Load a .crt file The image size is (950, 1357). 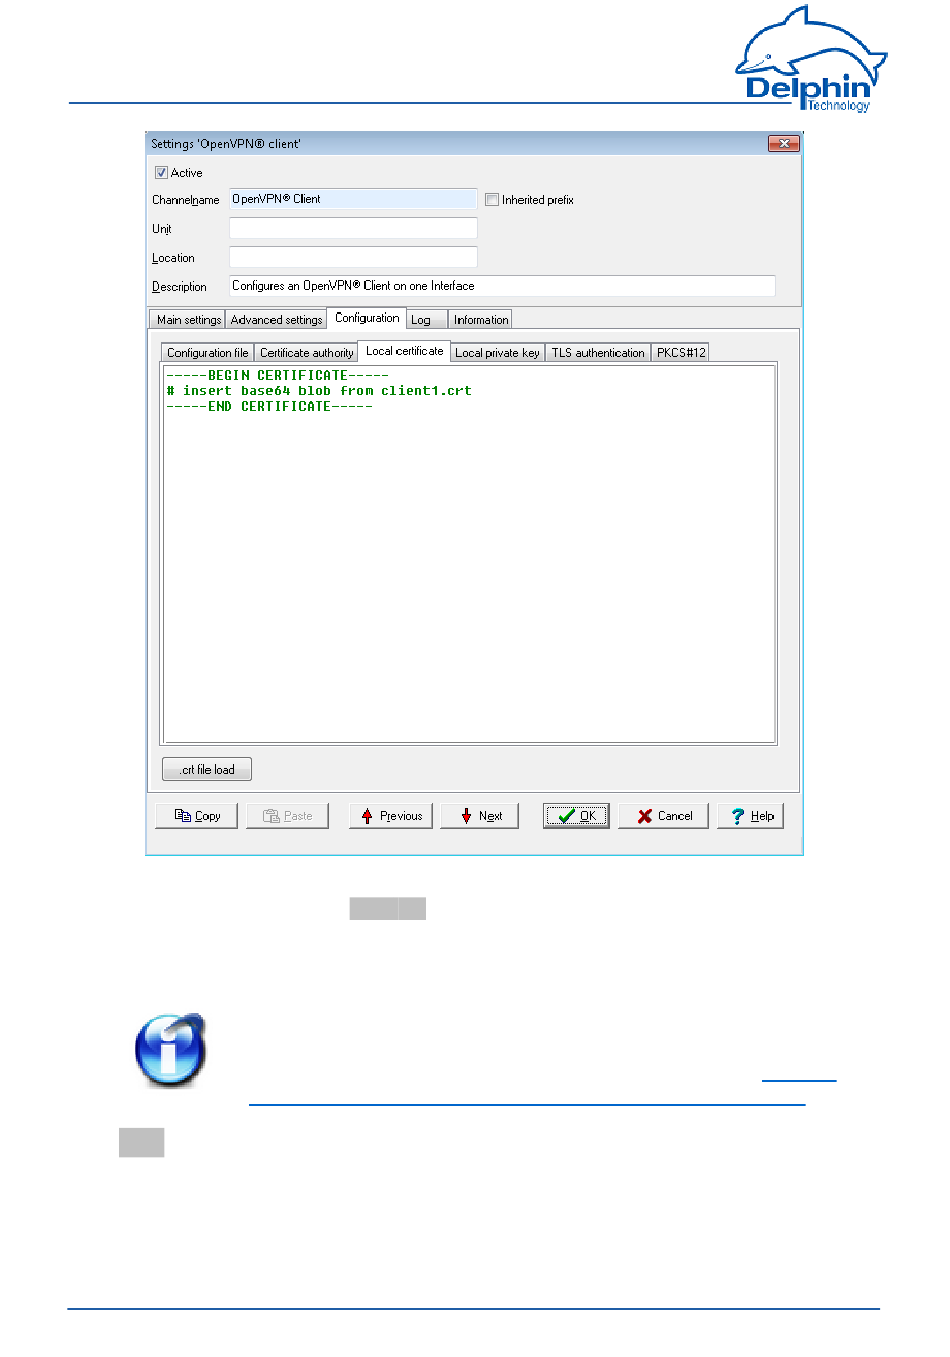(207, 769)
